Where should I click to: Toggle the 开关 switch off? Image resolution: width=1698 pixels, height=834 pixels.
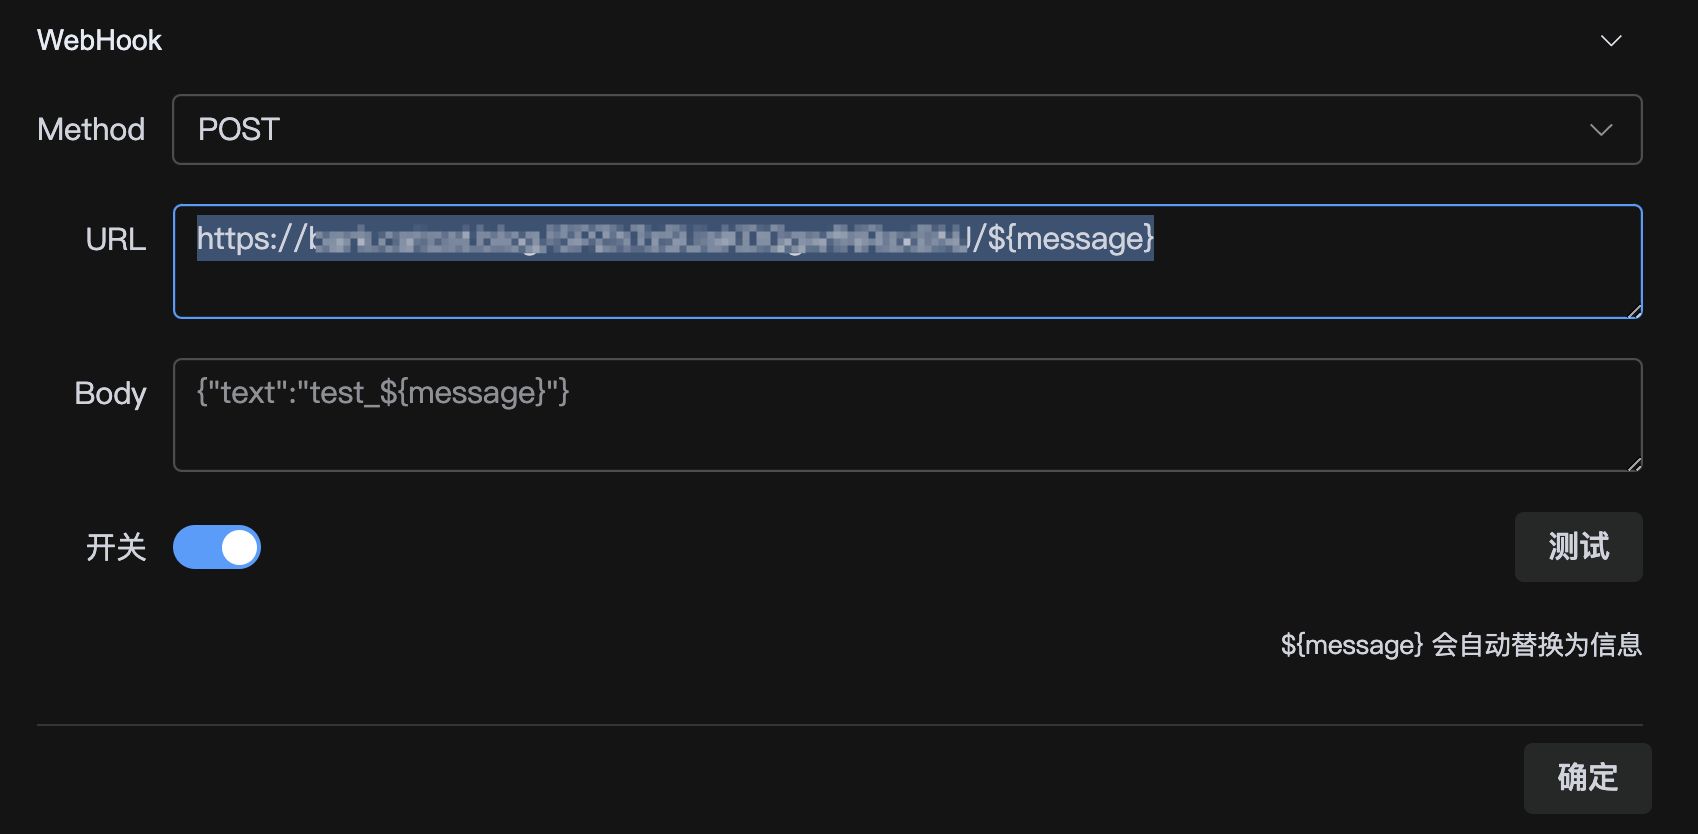pyautogui.click(x=217, y=547)
